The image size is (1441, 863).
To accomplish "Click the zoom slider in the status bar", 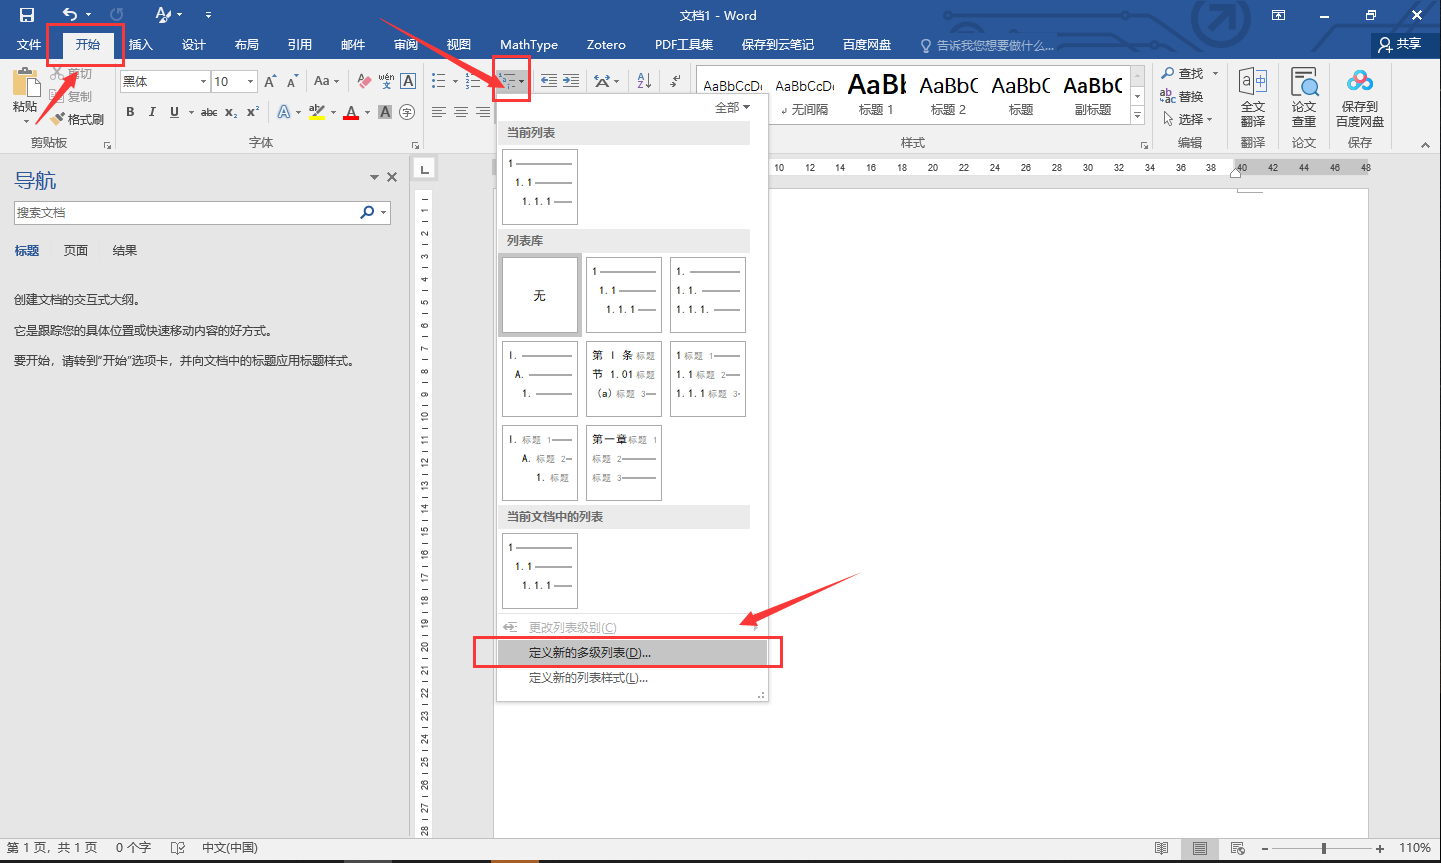I will [1323, 848].
